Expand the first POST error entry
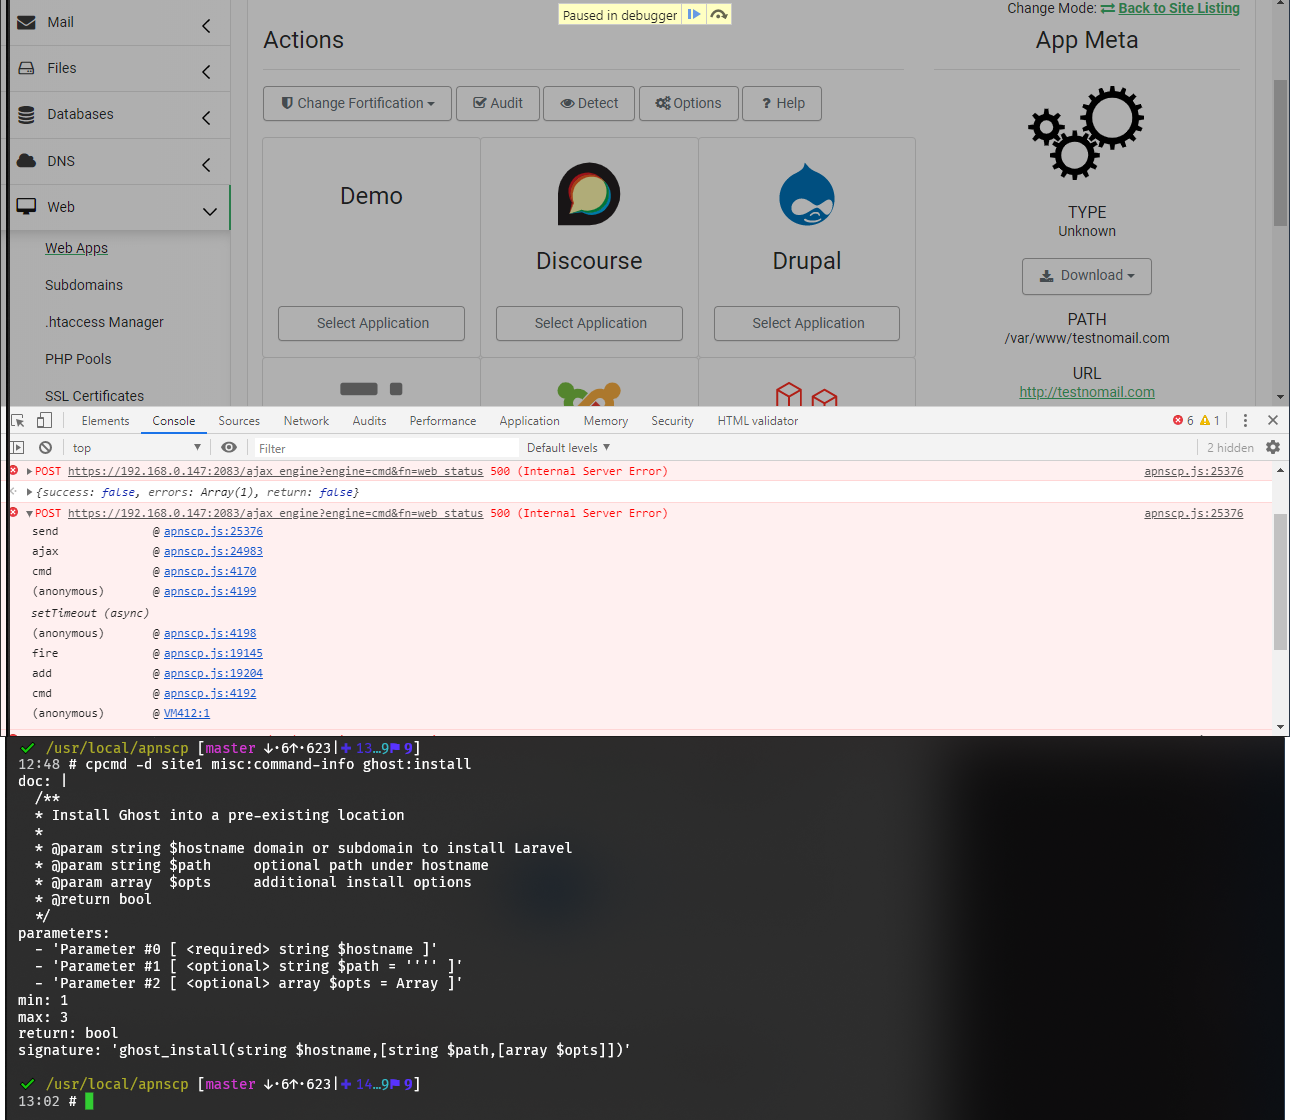The width and height of the screenshot is (1290, 1120). tap(29, 471)
